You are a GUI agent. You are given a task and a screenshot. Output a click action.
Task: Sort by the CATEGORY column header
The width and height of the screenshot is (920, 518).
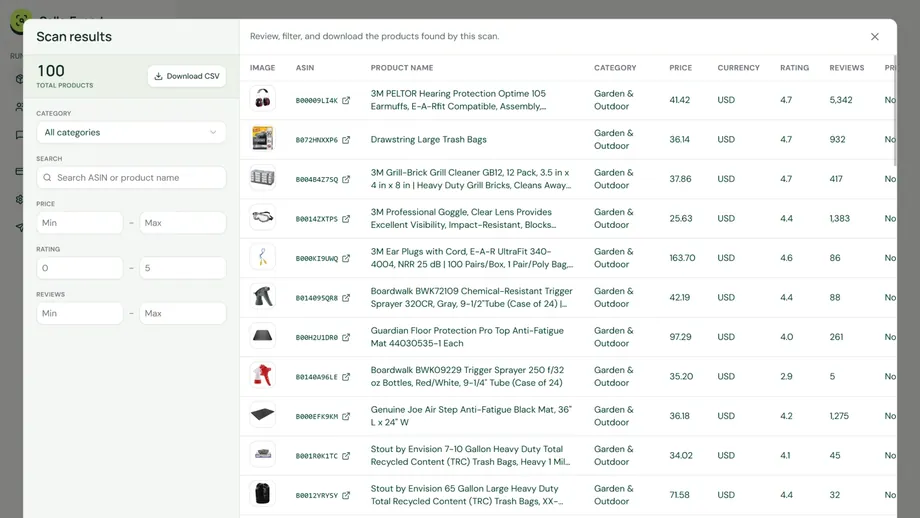615,68
